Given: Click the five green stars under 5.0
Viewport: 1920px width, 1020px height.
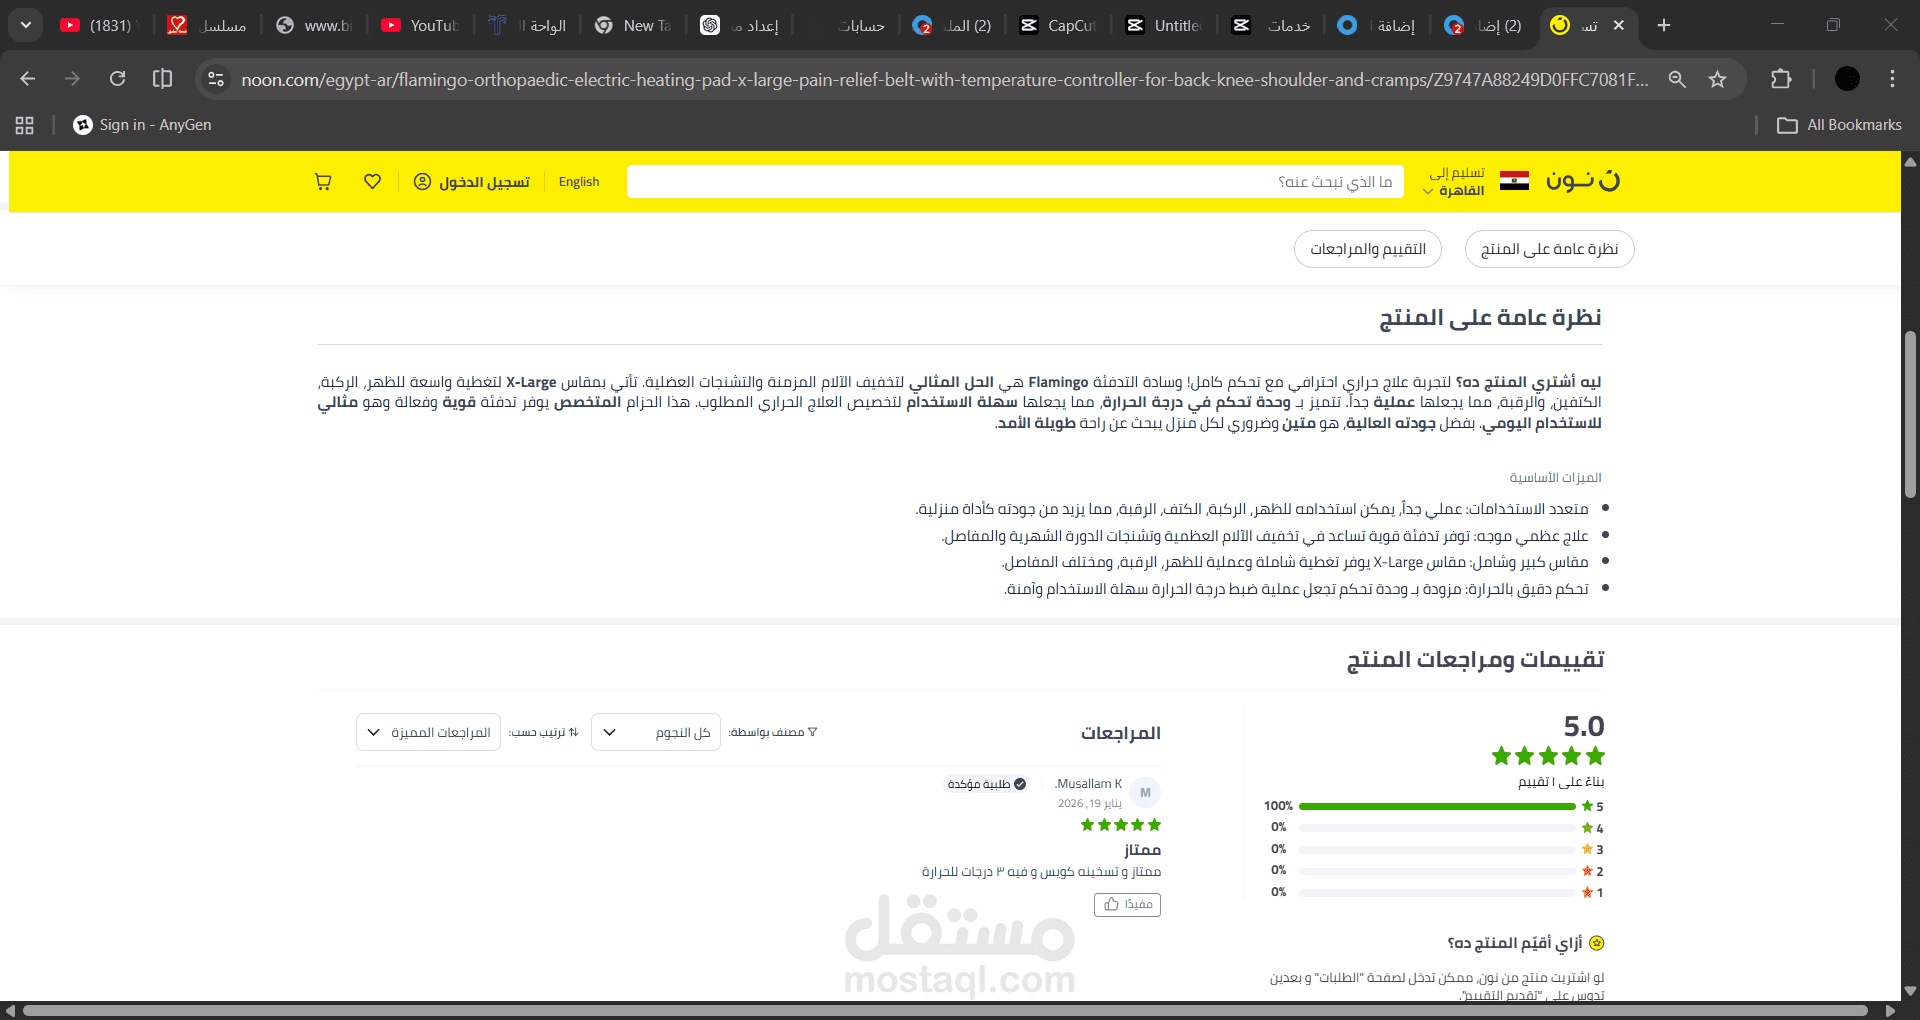Looking at the screenshot, I should [x=1548, y=756].
